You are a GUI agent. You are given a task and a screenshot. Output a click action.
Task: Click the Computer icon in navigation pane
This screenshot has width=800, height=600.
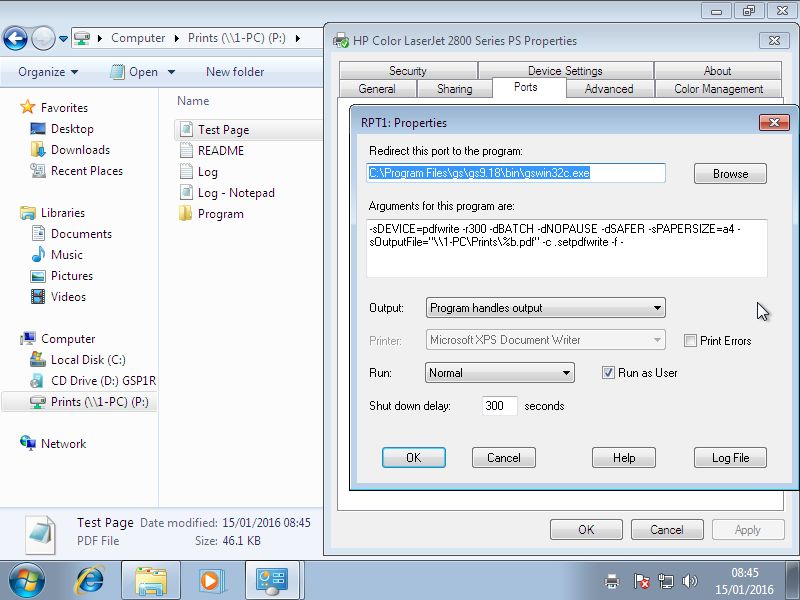coord(28,338)
